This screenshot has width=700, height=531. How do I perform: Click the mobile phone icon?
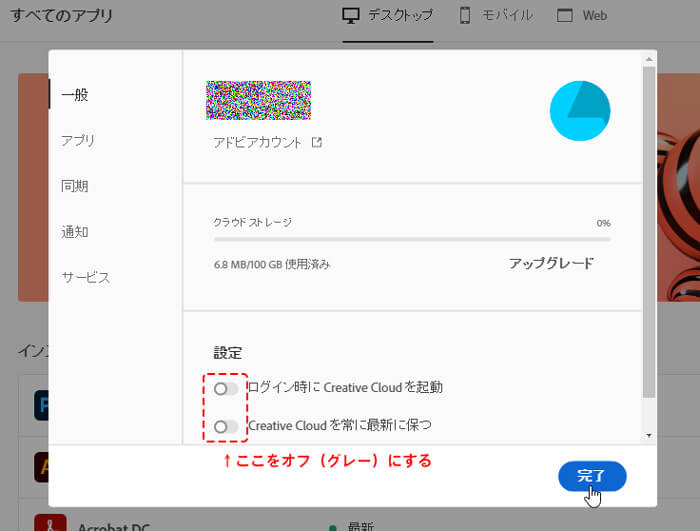pyautogui.click(x=465, y=16)
